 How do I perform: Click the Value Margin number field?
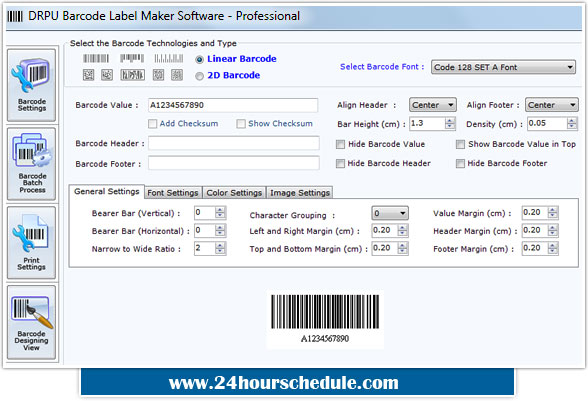click(535, 213)
